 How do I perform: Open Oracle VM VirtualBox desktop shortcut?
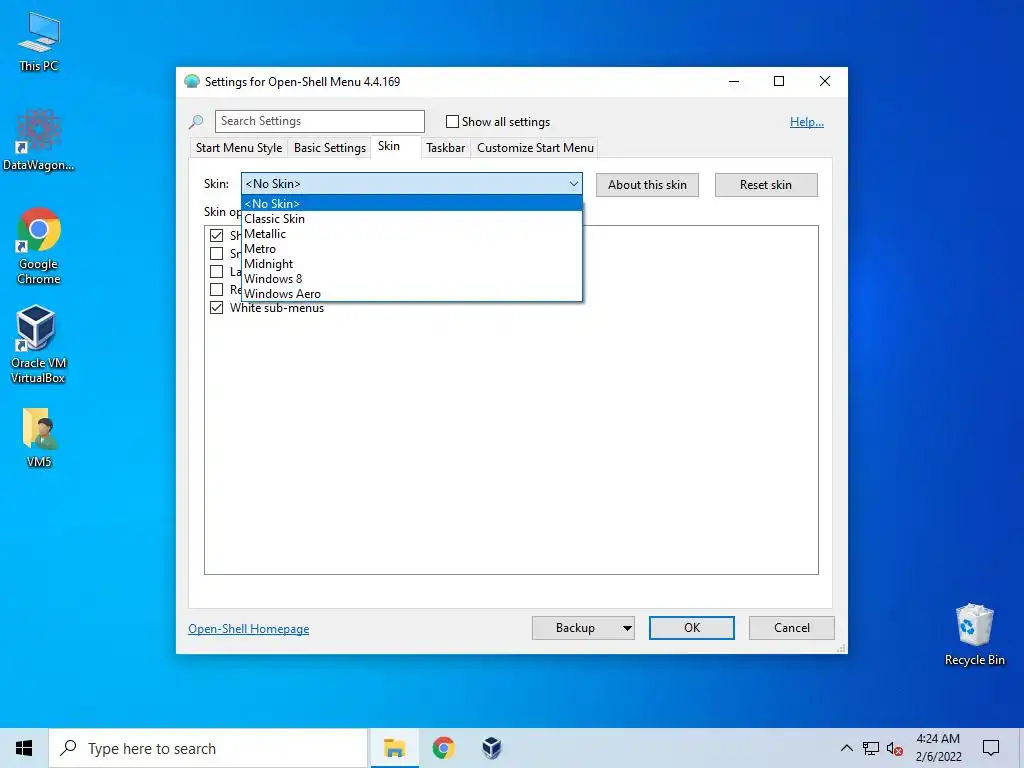tap(38, 344)
